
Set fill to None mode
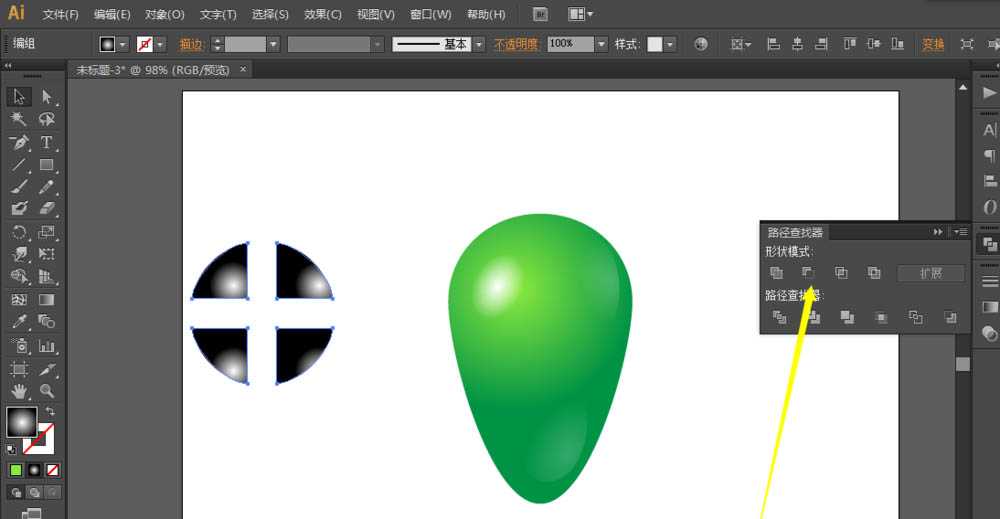coord(53,471)
